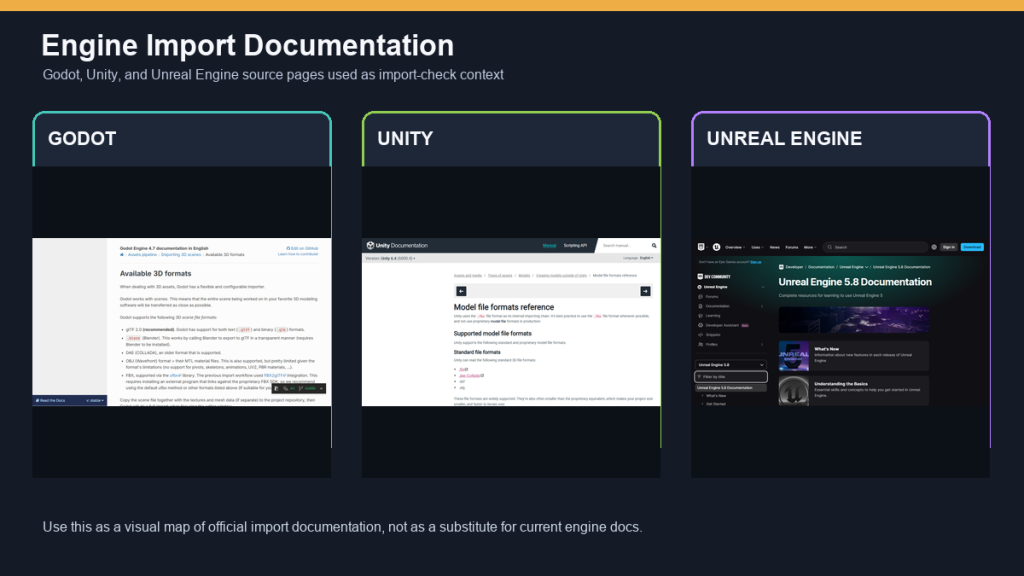Image resolution: width=1024 pixels, height=576 pixels.
Task: Focus the Filter by title field in Unreal sidebar
Action: (x=731, y=377)
